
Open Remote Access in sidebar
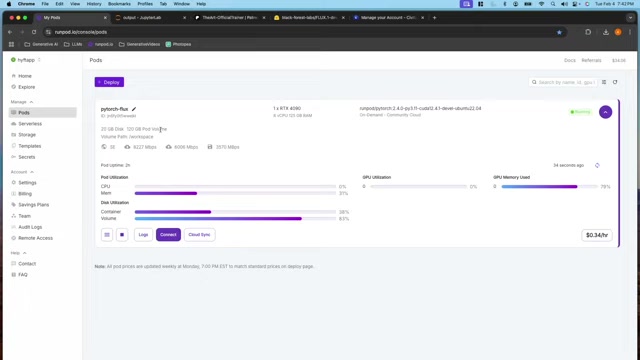[35, 238]
